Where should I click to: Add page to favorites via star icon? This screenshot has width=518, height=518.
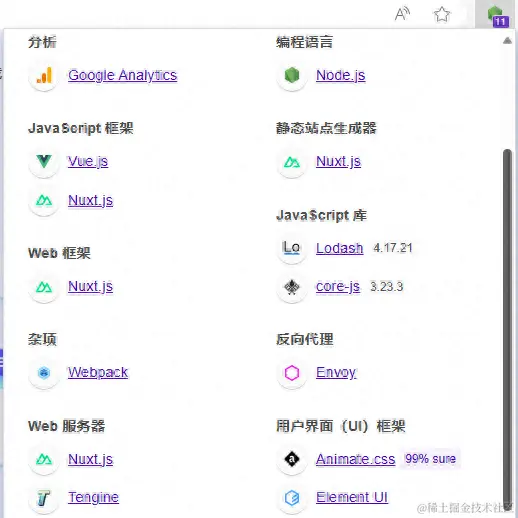point(442,14)
